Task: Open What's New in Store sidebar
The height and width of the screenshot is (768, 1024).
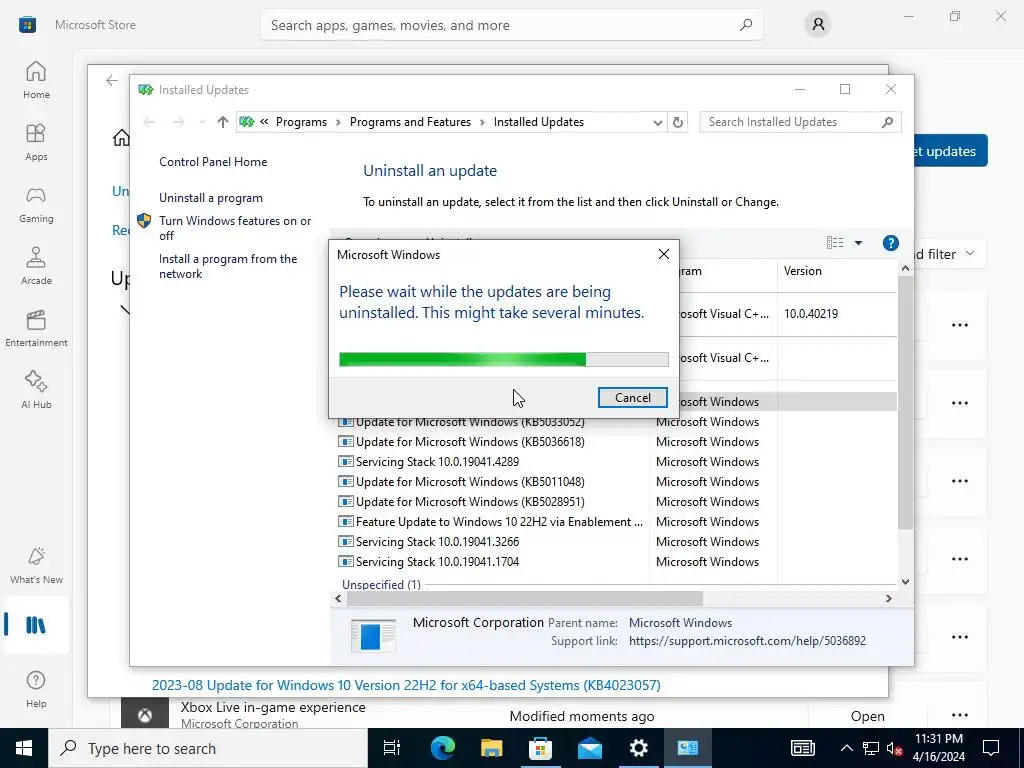Action: pos(36,566)
